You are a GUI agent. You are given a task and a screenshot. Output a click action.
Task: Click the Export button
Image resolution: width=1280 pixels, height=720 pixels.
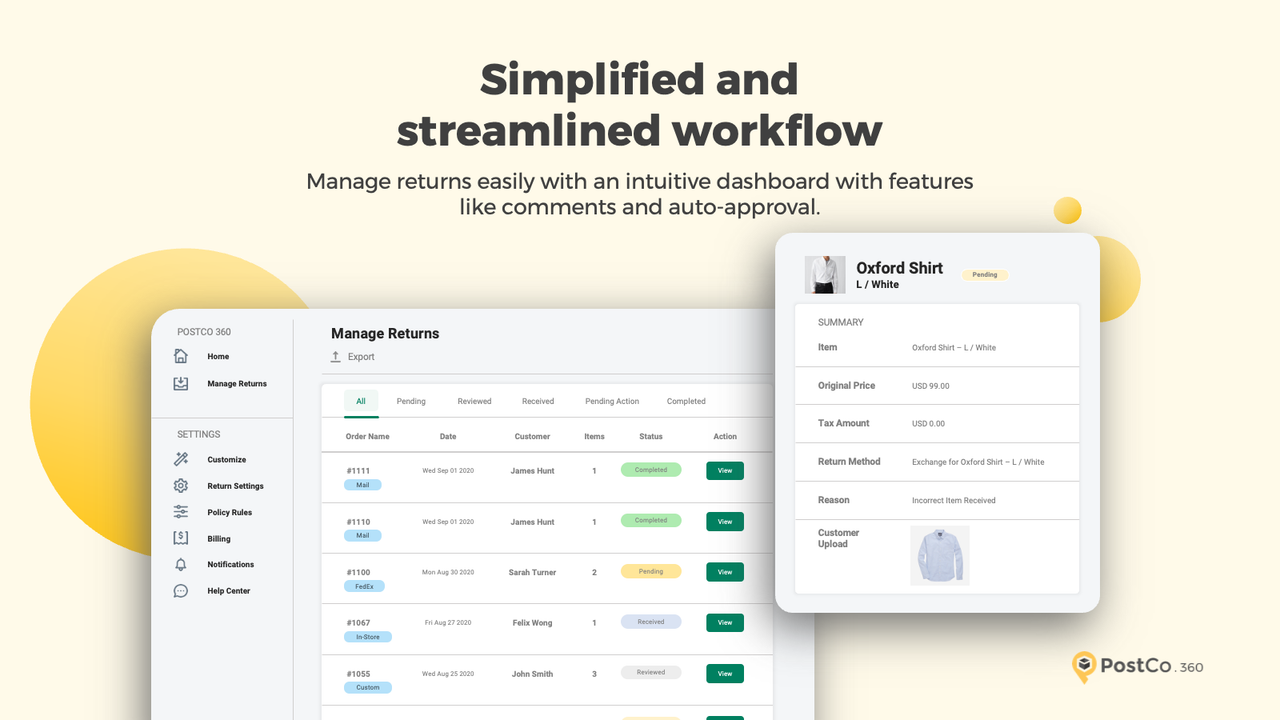352,357
